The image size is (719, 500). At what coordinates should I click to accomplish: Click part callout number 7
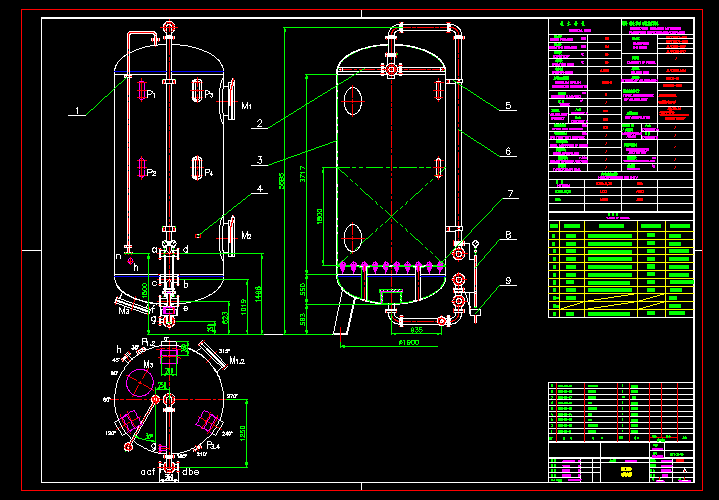coord(509,195)
